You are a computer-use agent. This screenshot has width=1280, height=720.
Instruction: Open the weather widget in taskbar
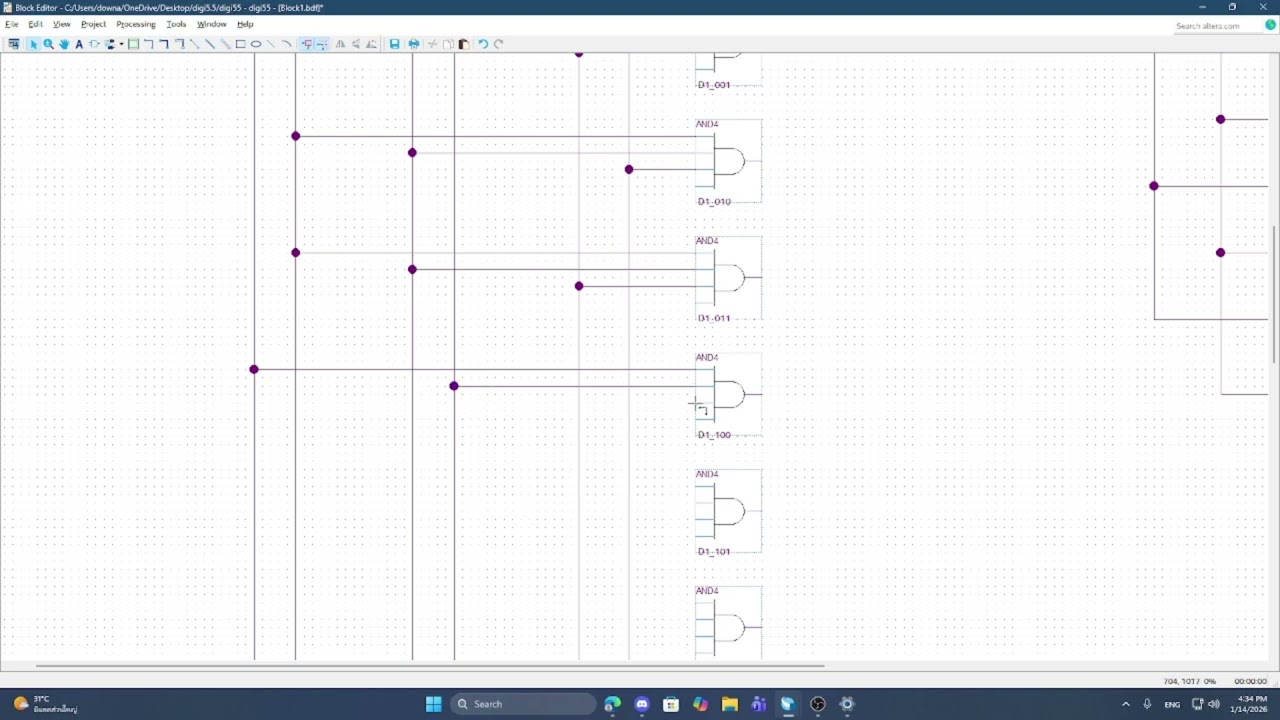pyautogui.click(x=45, y=704)
